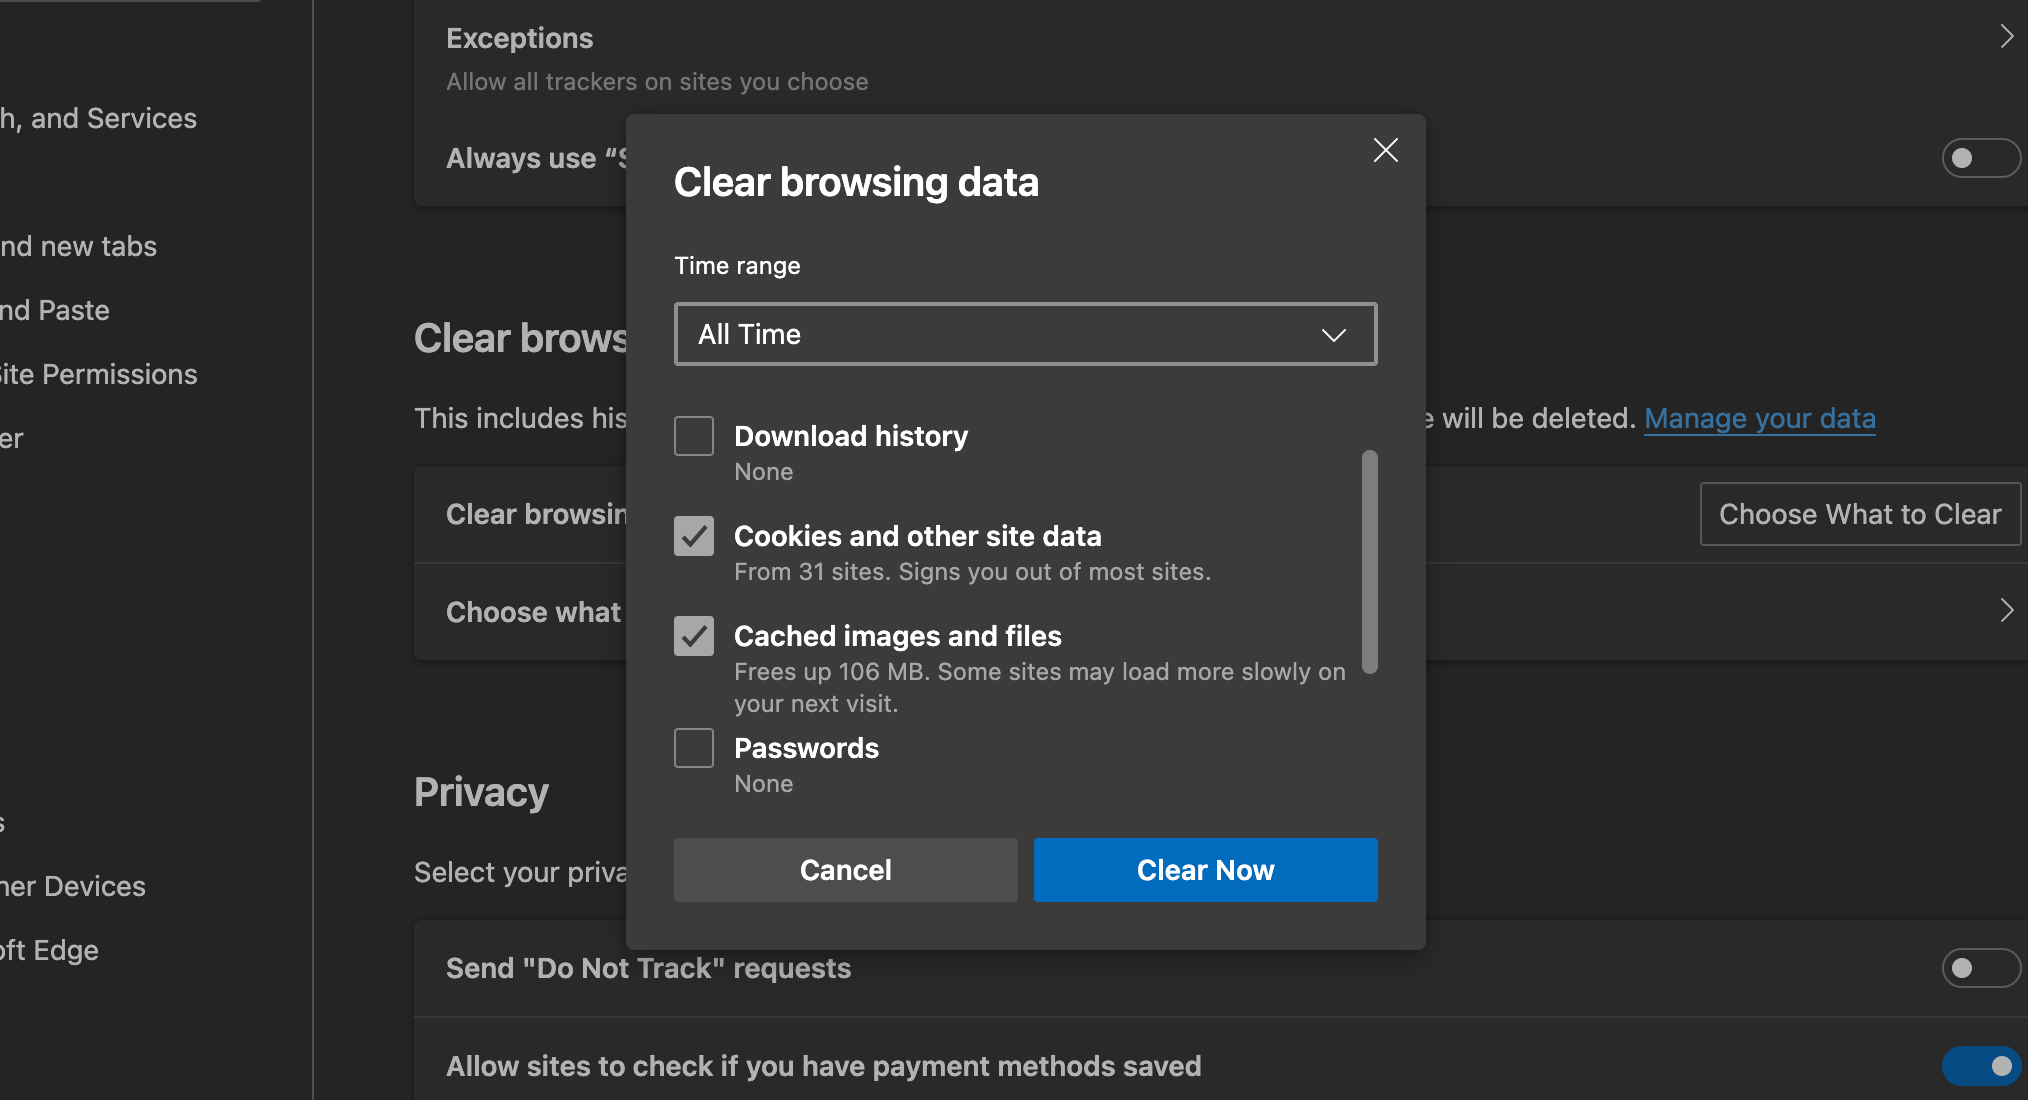Image resolution: width=2028 pixels, height=1100 pixels.
Task: Click the Clear Now button
Action: [1204, 870]
